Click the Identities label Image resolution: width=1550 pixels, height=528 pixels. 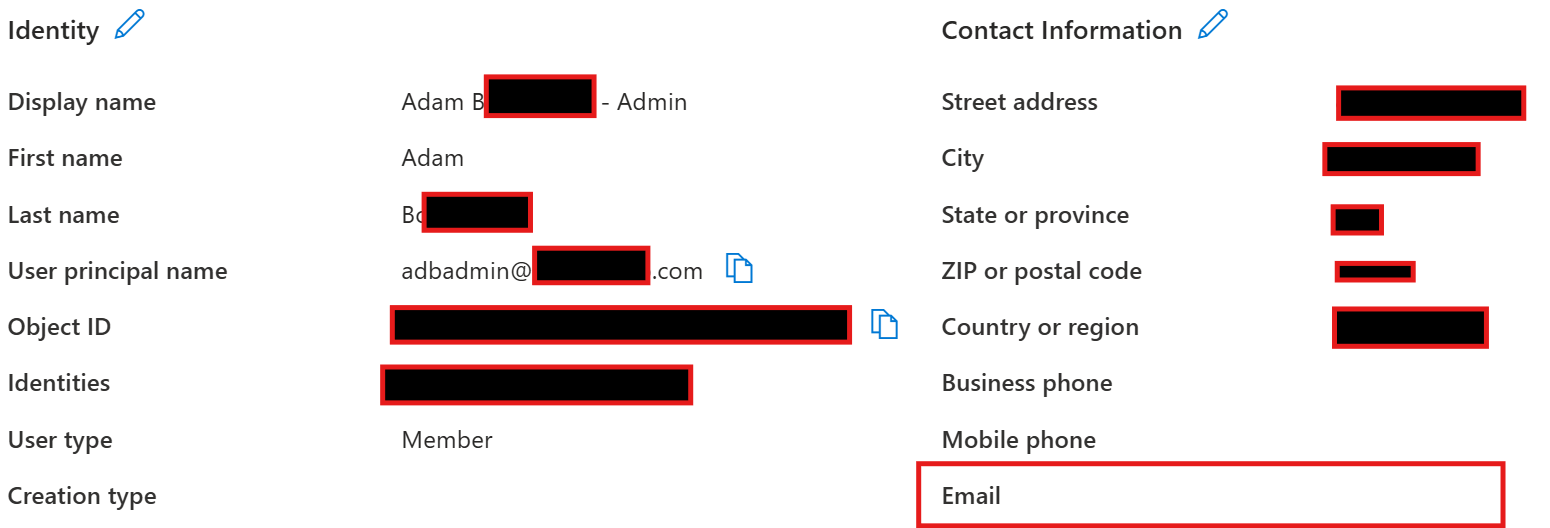[59, 383]
